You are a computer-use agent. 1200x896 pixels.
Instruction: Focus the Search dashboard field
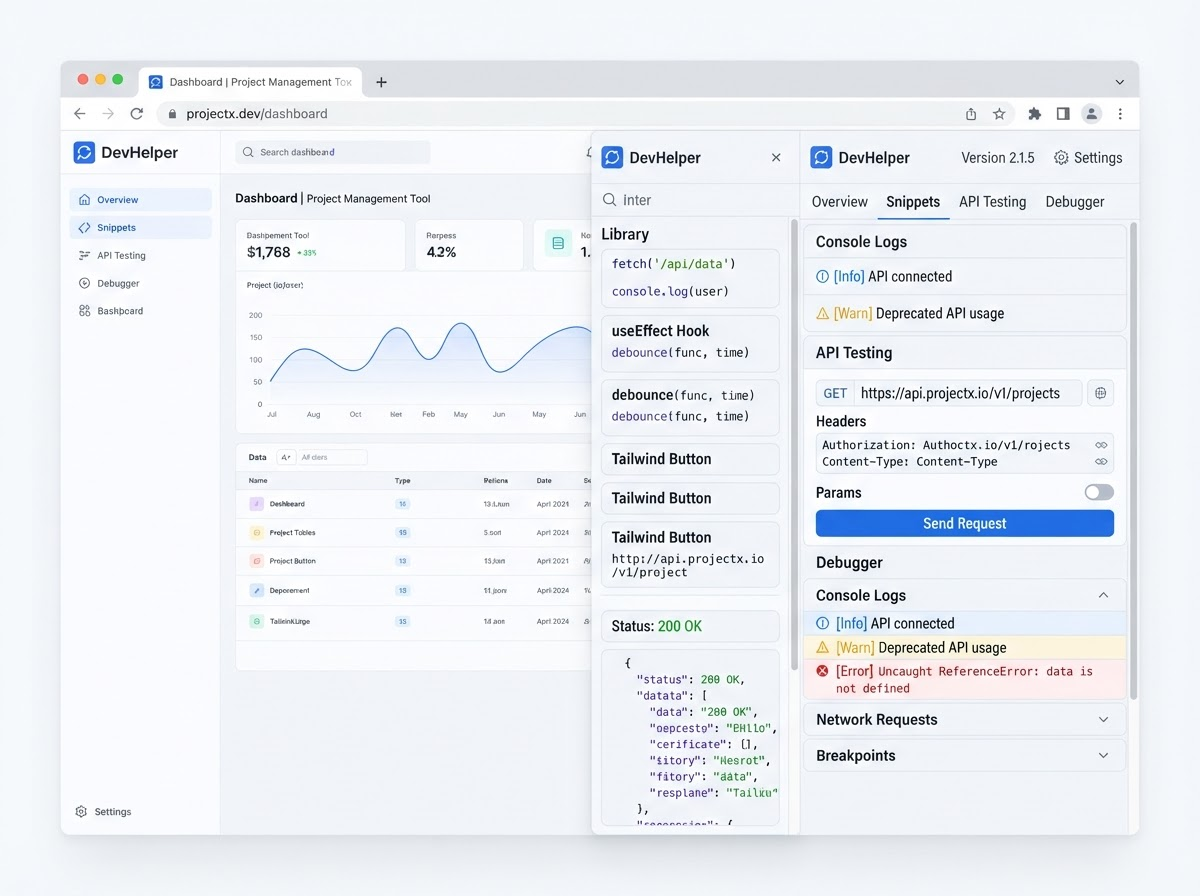point(333,152)
